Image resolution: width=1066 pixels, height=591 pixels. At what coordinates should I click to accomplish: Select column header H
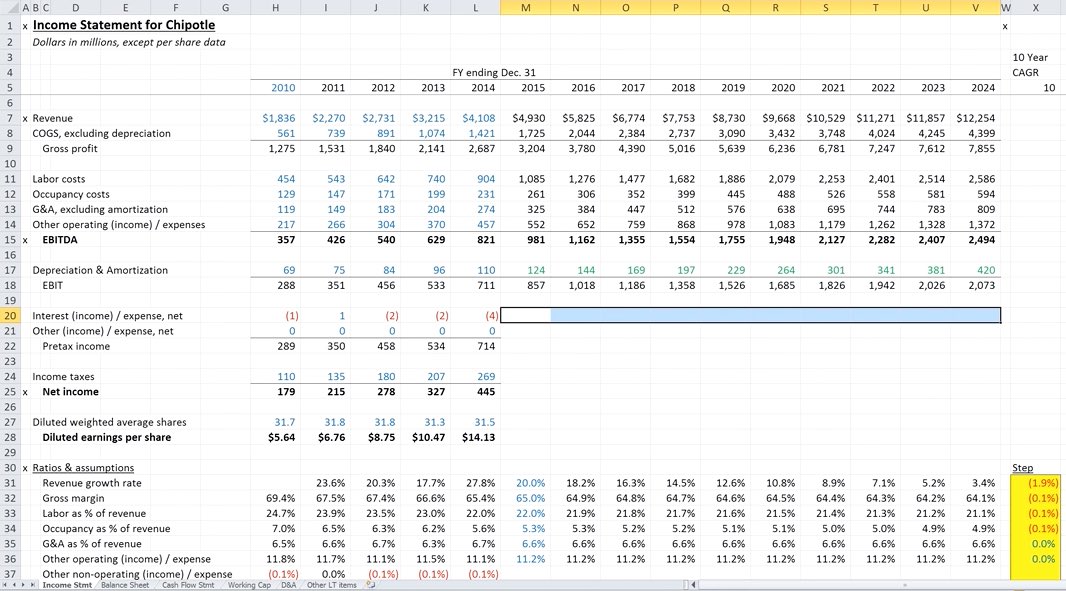tap(275, 7)
